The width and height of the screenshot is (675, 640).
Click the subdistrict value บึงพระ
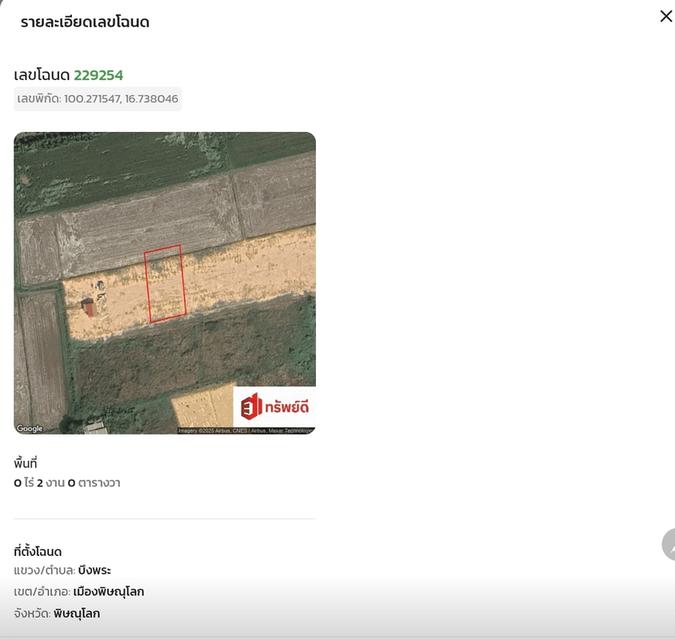coord(94,570)
